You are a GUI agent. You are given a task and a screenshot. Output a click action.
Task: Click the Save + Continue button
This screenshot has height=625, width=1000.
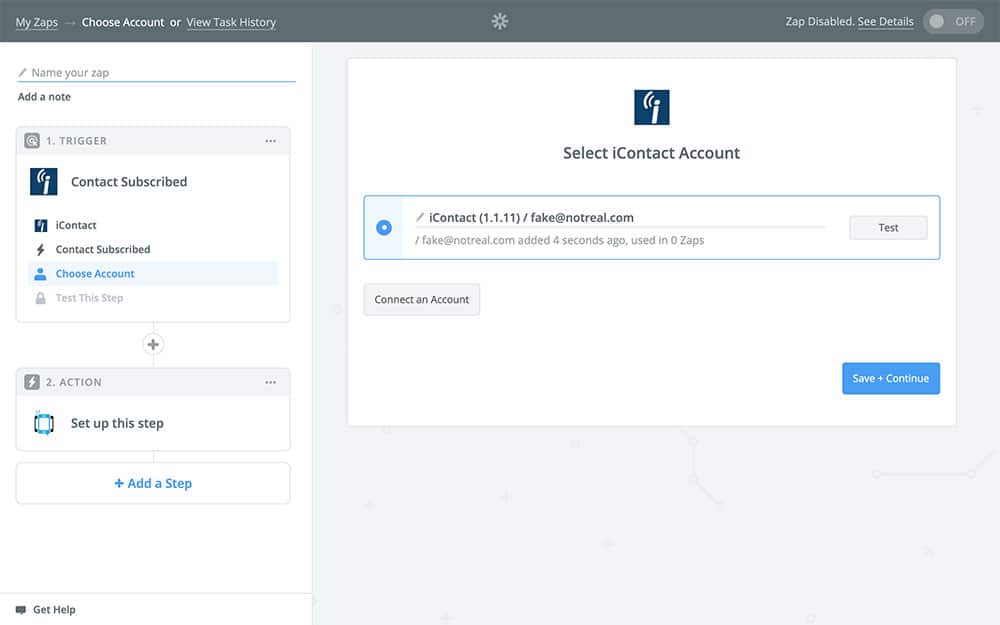(890, 378)
